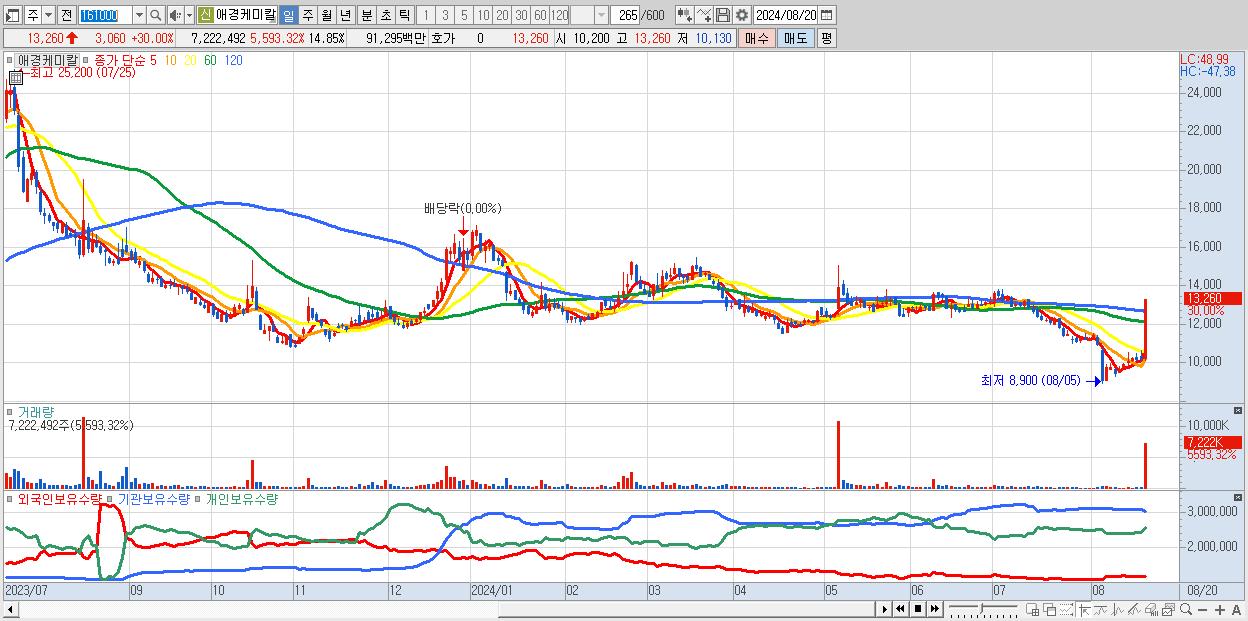Toggle 외국인보유수량 legend marker
The width and height of the screenshot is (1248, 621).
[x=10, y=498]
